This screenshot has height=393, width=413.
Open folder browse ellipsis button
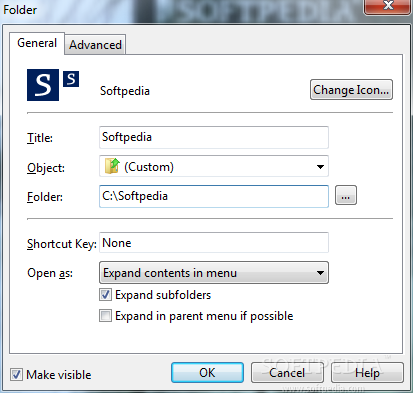[x=346, y=195]
